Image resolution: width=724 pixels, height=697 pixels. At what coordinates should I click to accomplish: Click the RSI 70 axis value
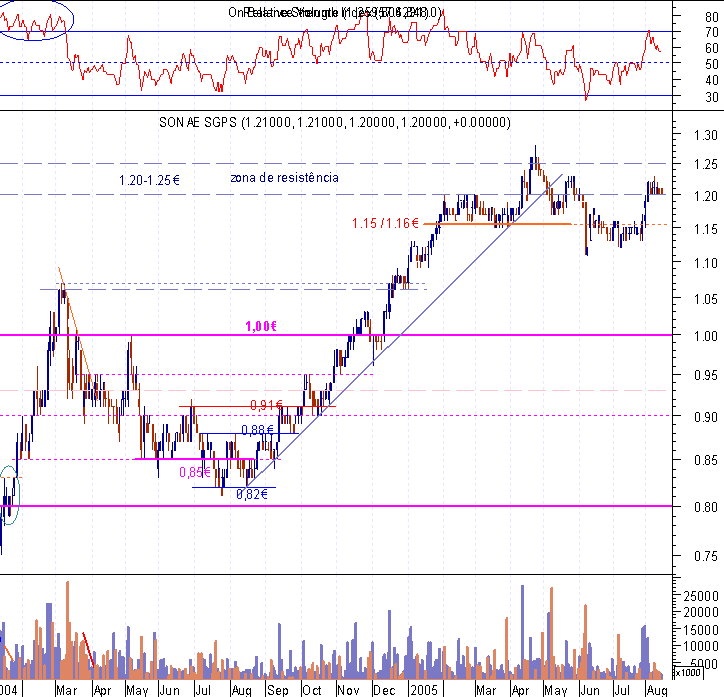click(x=712, y=32)
